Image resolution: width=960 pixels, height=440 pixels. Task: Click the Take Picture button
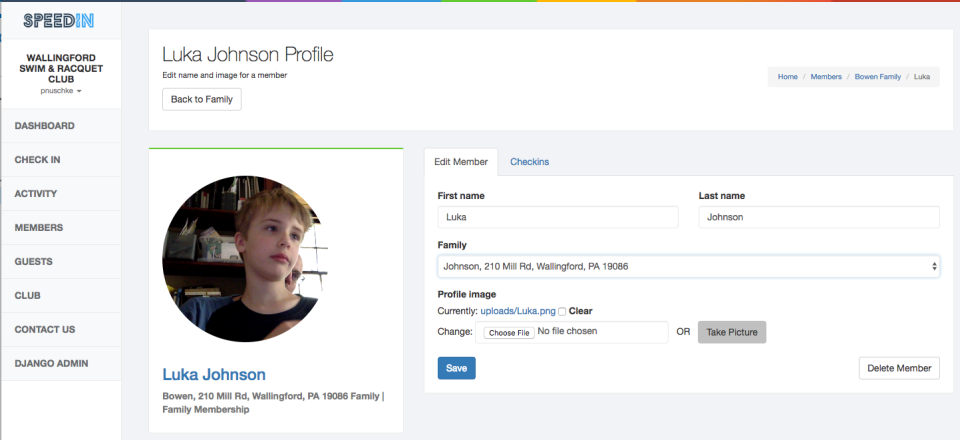(x=732, y=332)
